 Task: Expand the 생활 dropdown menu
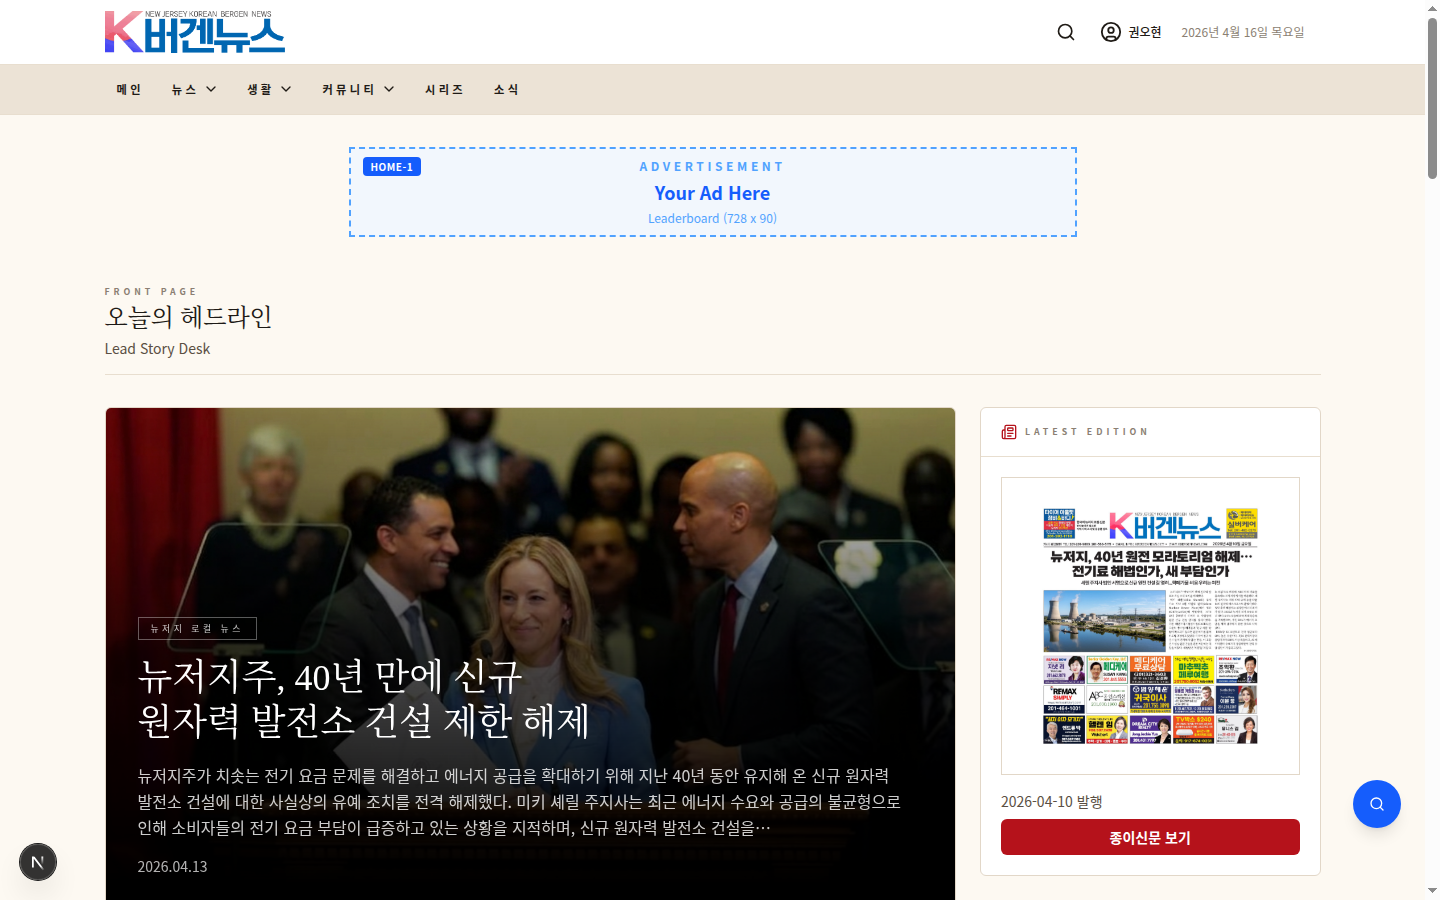tap(267, 89)
